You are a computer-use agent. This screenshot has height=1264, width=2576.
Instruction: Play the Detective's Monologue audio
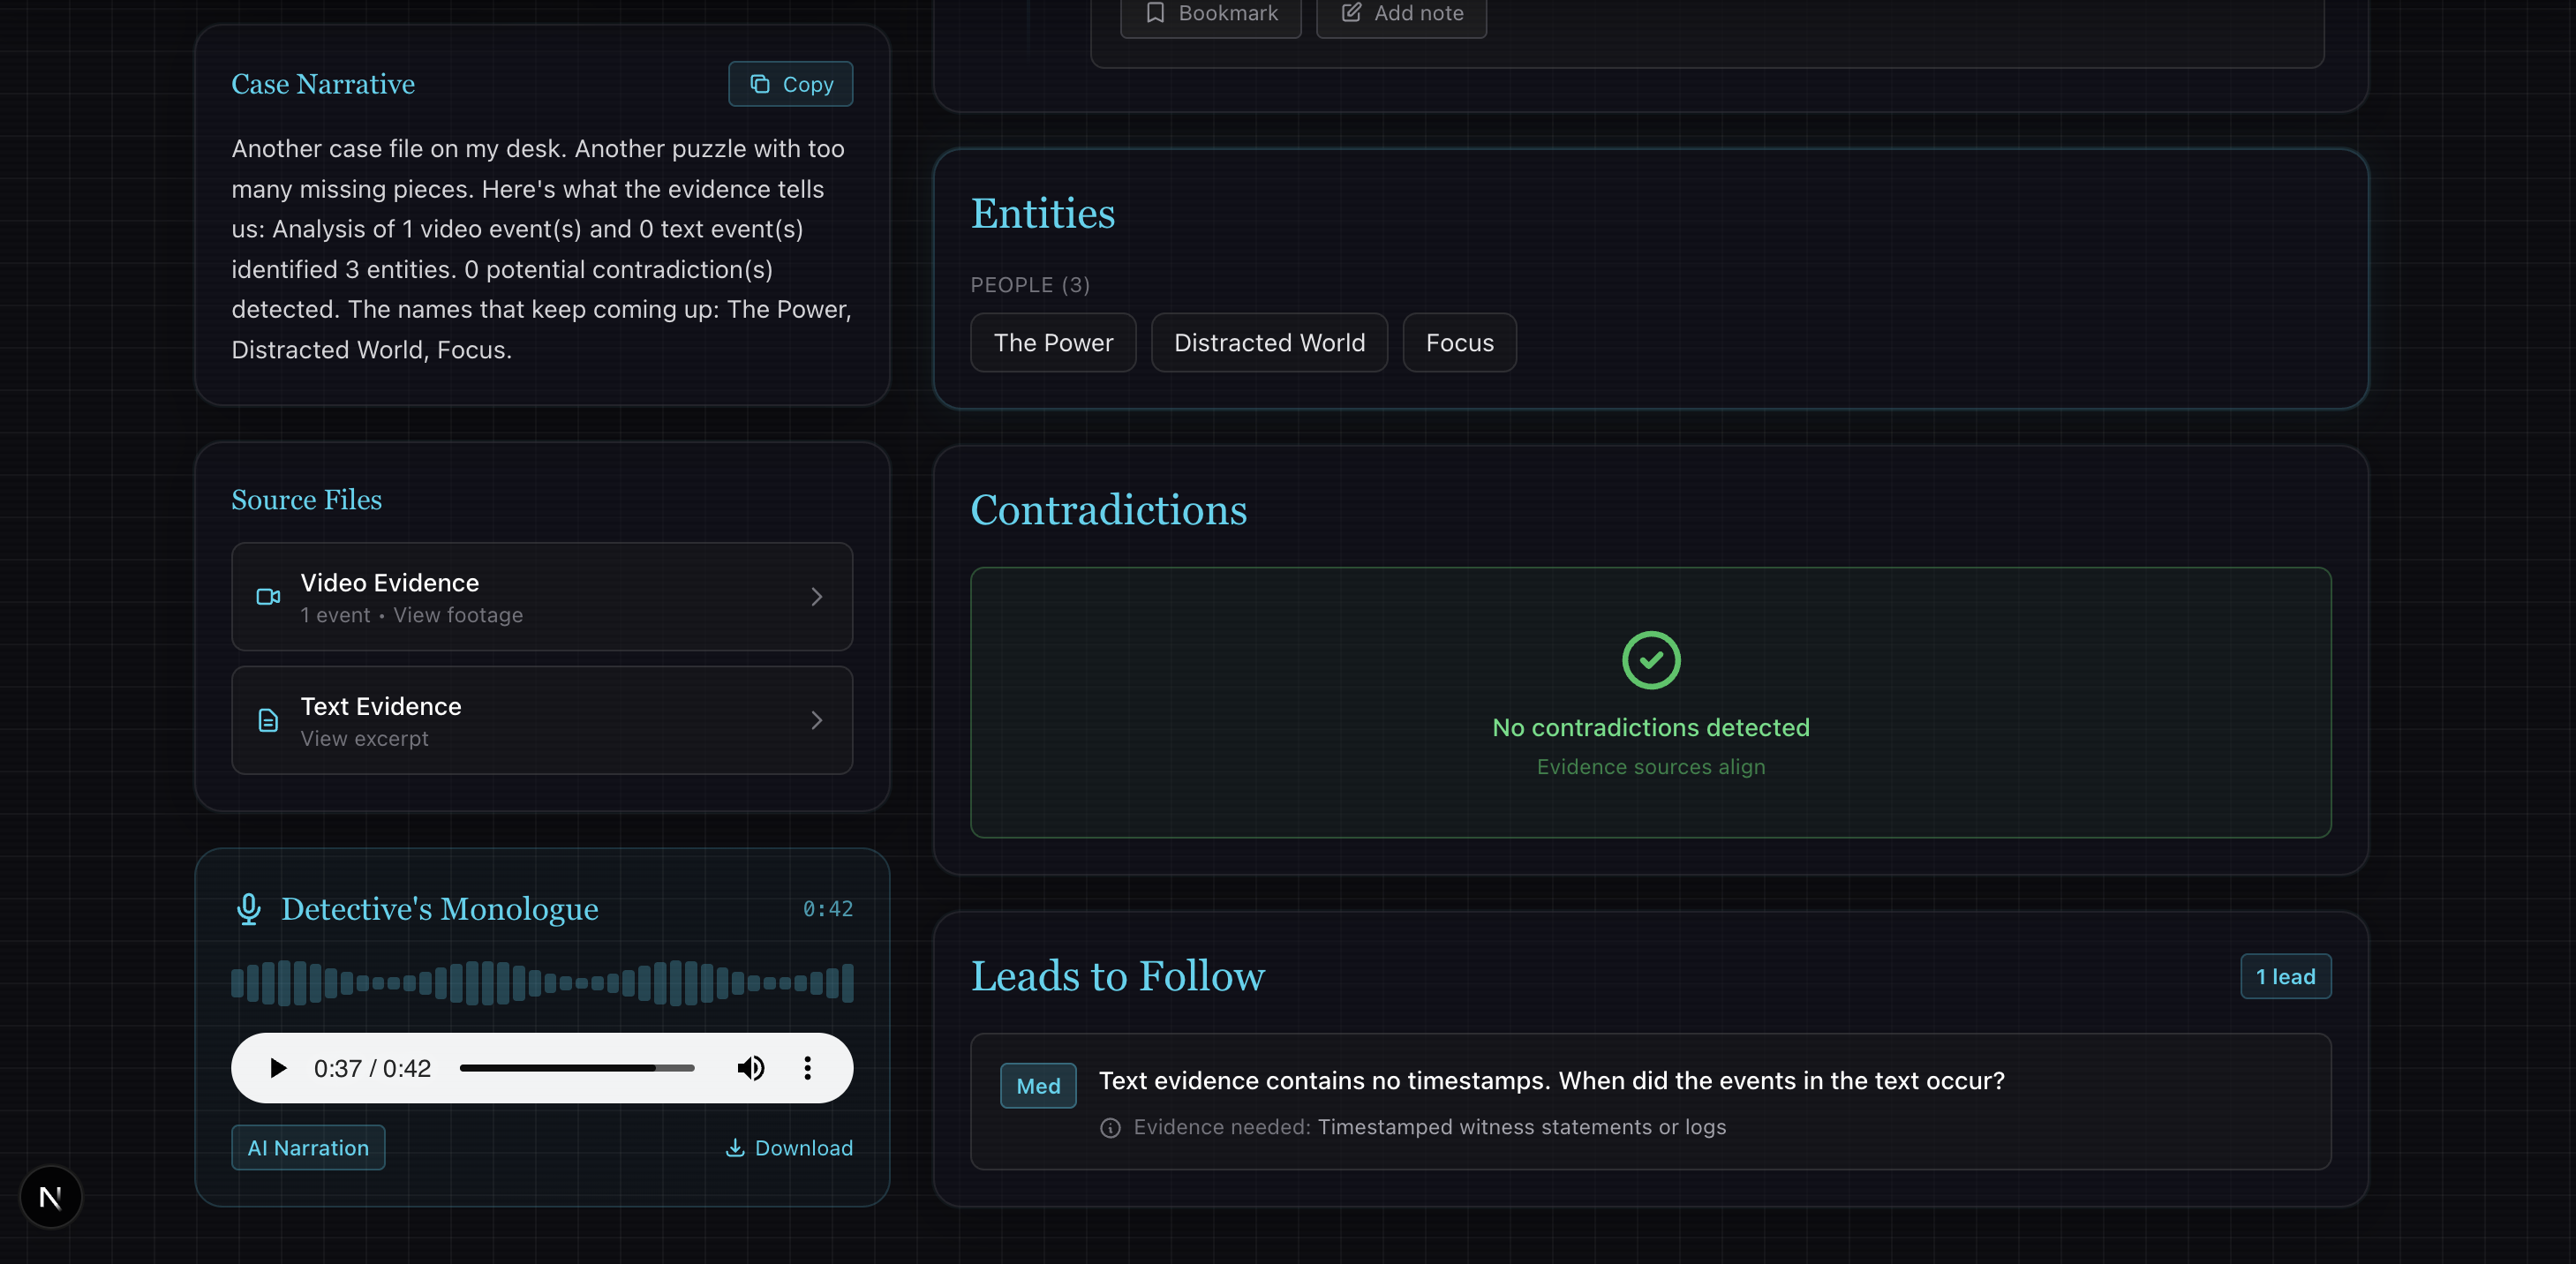[278, 1068]
